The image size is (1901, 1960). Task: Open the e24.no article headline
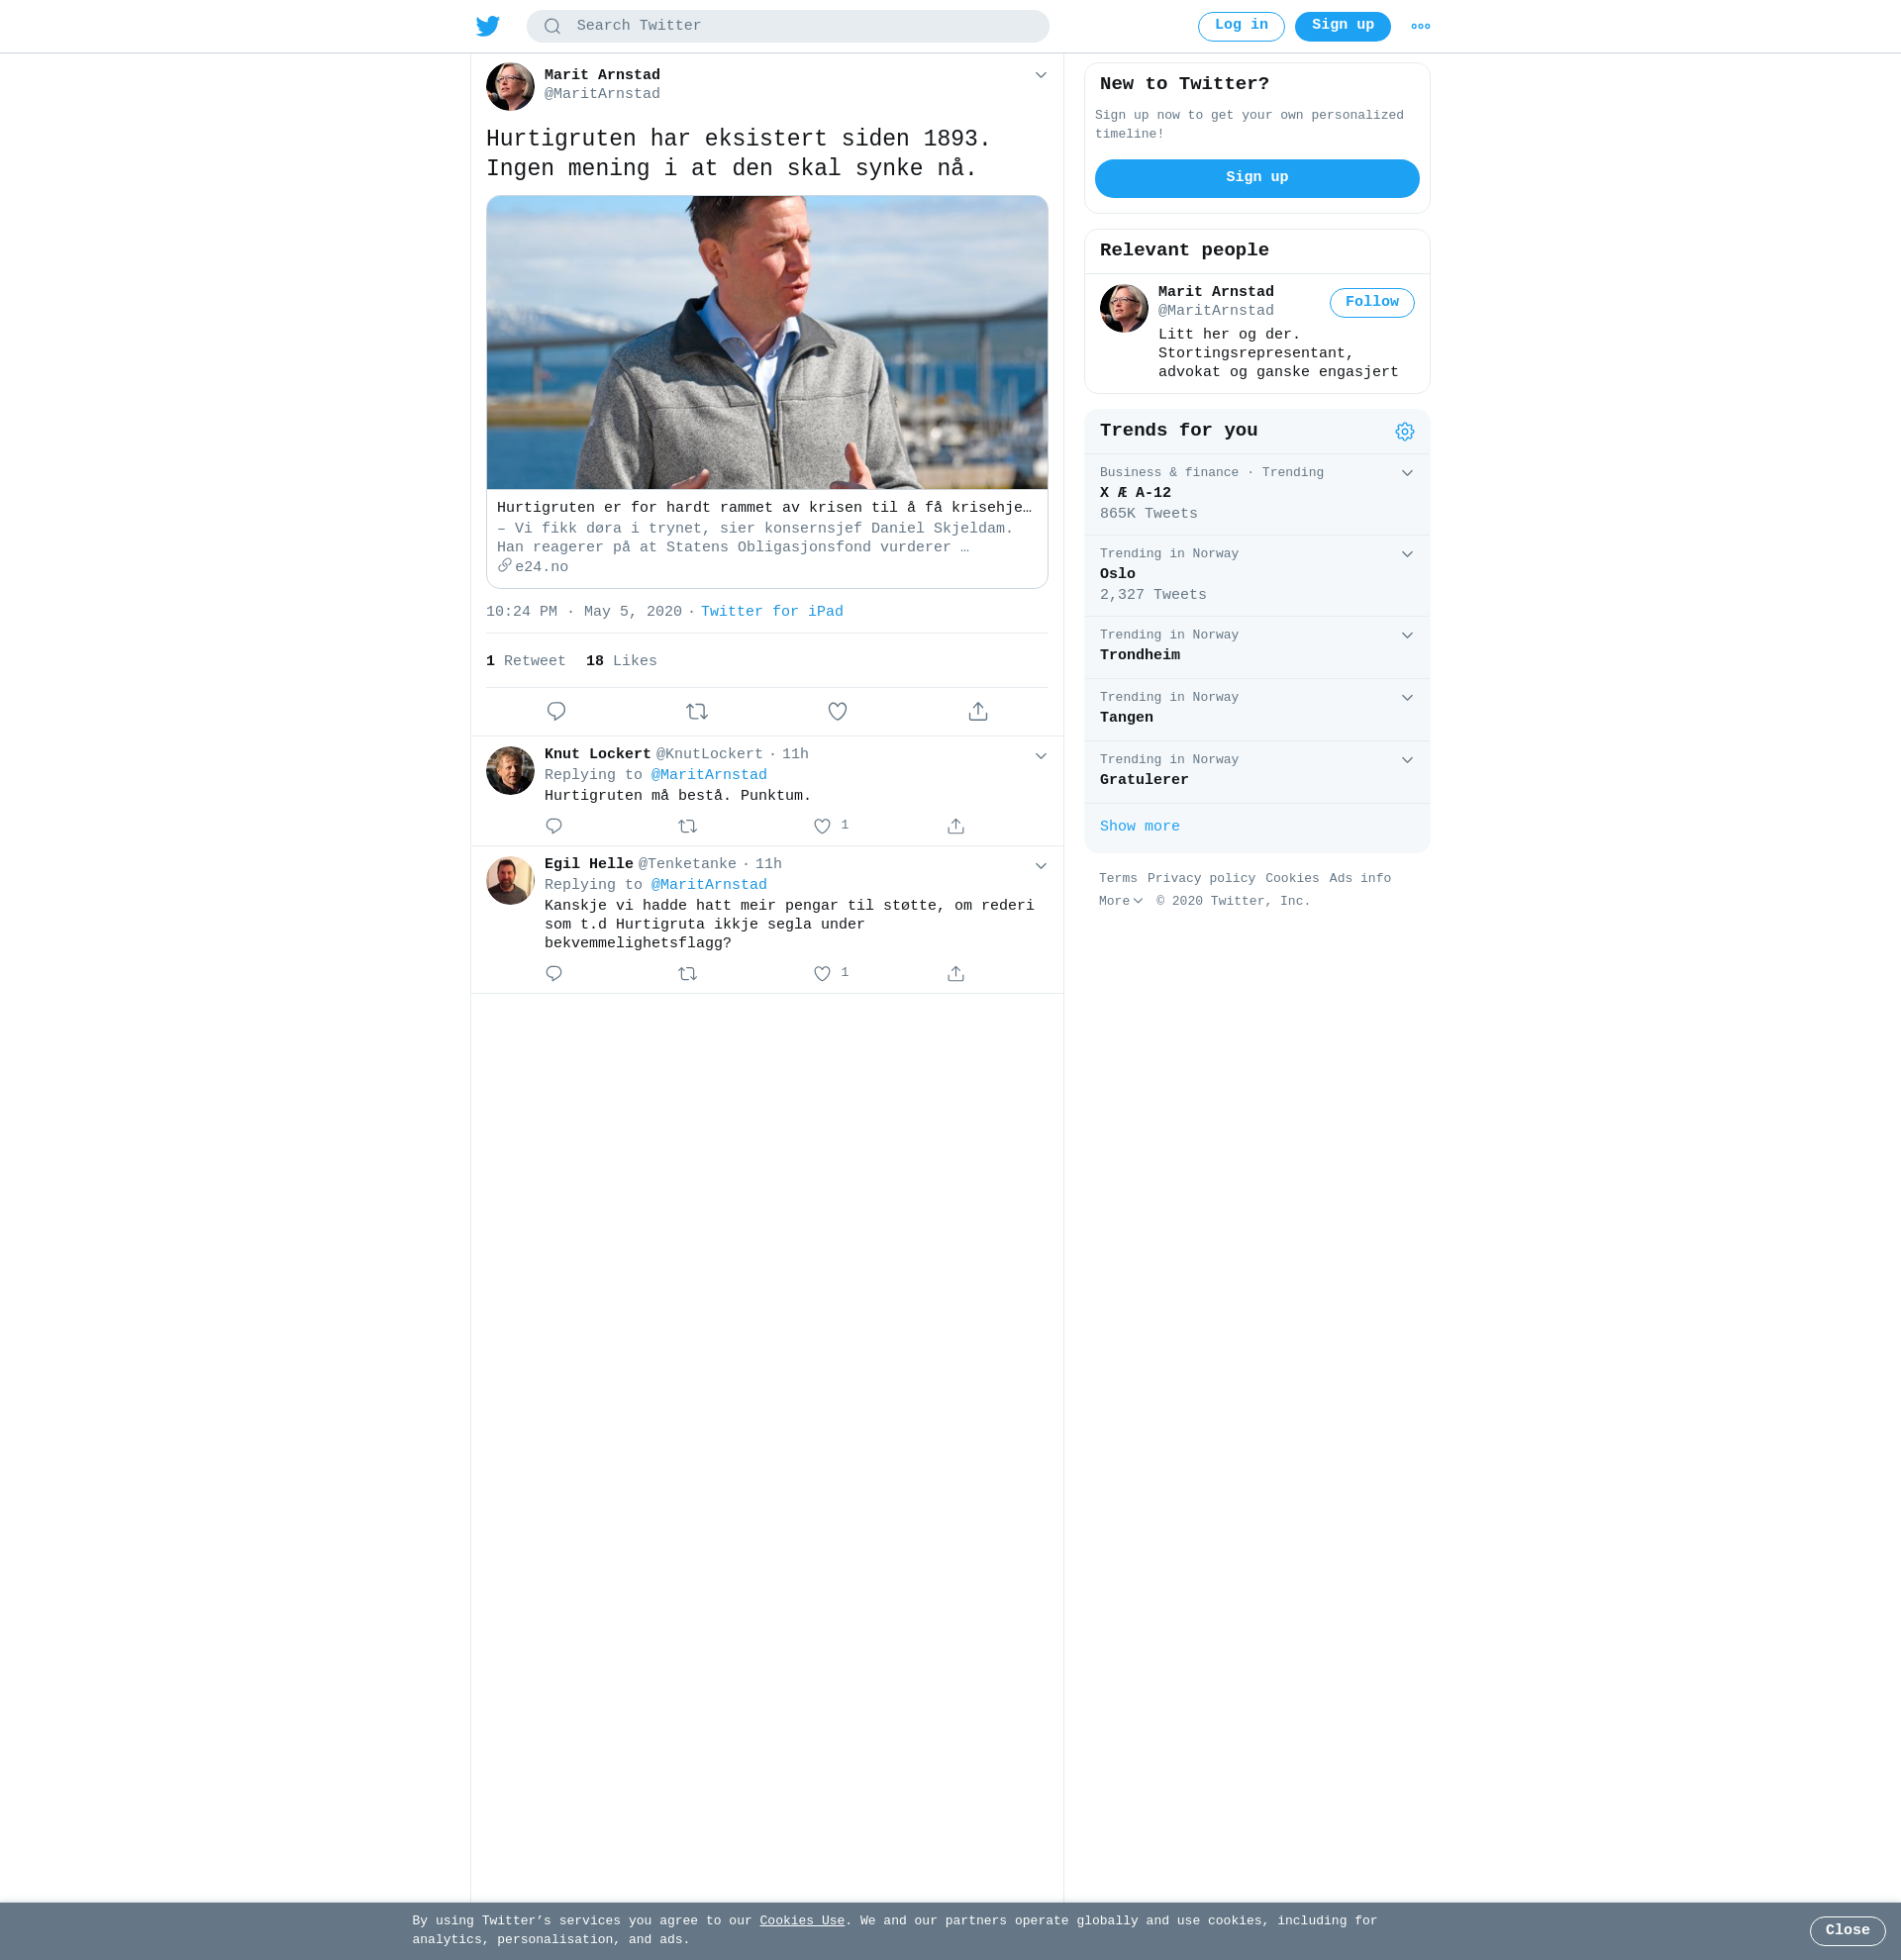click(764, 508)
